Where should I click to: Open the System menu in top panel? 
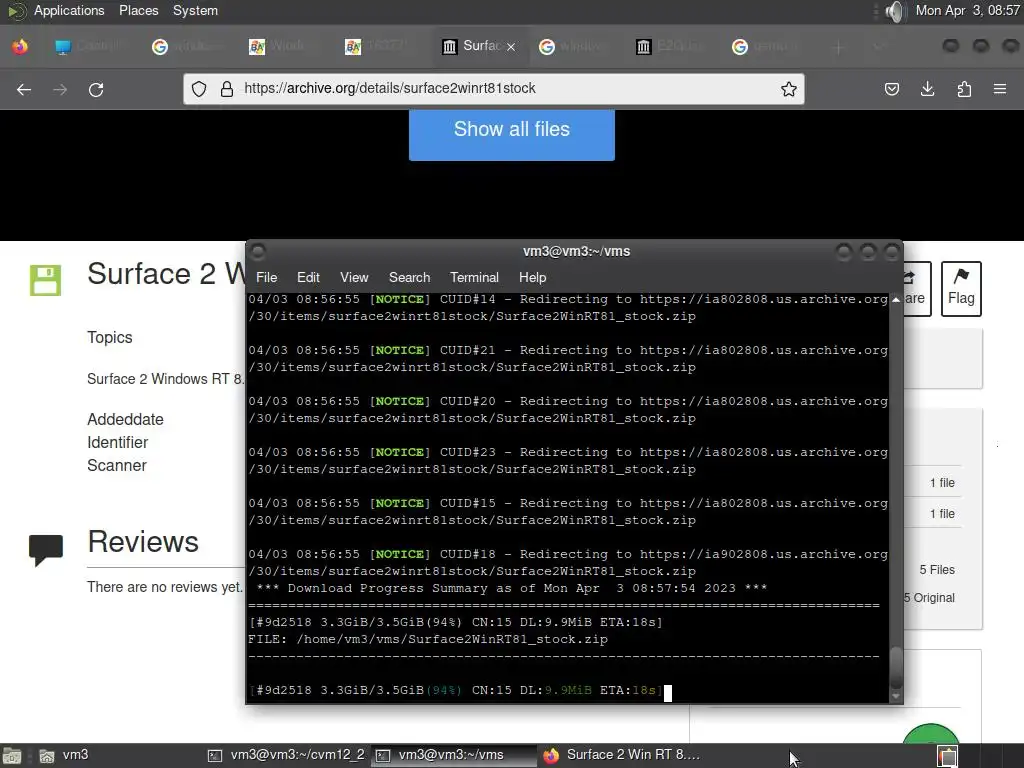[195, 10]
